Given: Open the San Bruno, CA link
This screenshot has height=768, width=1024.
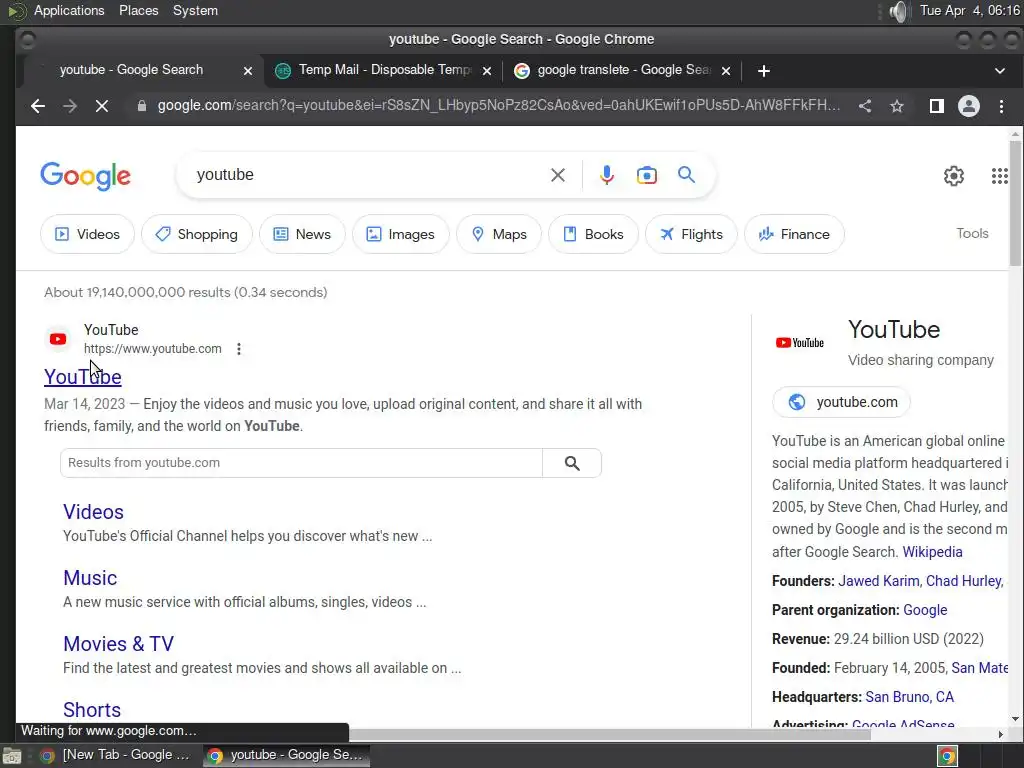Looking at the screenshot, I should (x=909, y=697).
